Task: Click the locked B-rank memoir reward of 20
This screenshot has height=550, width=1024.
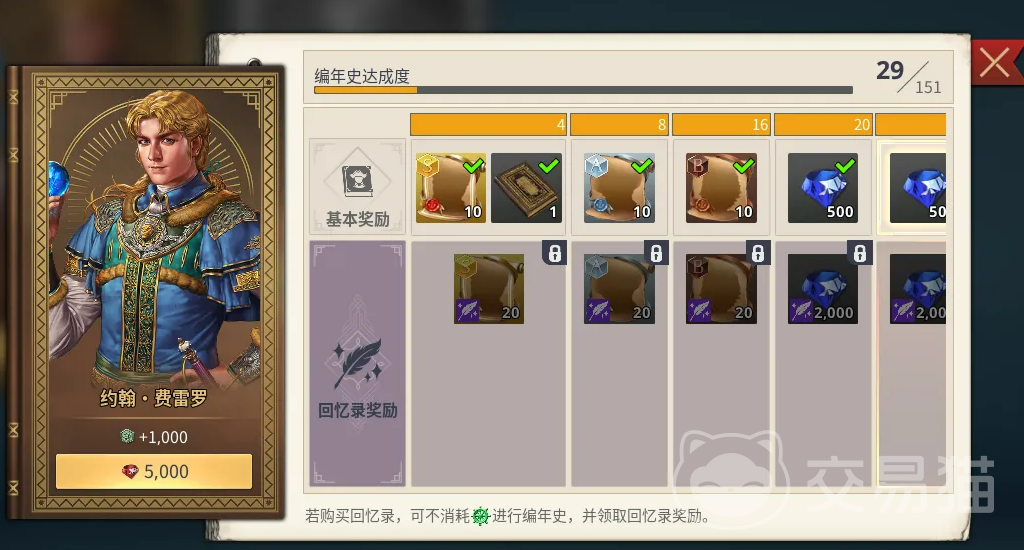Action: (721, 289)
